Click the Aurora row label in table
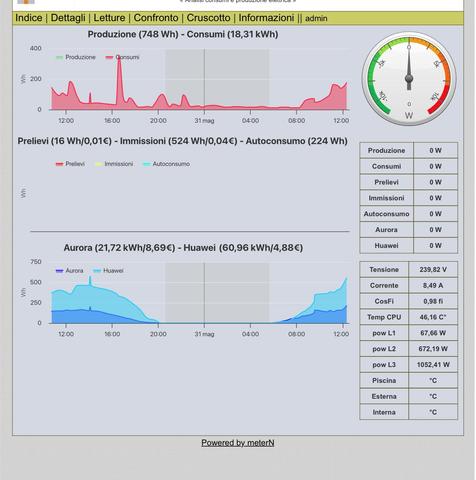 [386, 230]
